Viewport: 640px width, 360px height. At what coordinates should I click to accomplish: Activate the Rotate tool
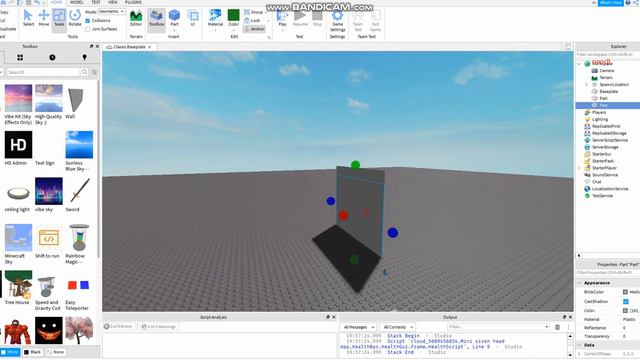point(75,18)
